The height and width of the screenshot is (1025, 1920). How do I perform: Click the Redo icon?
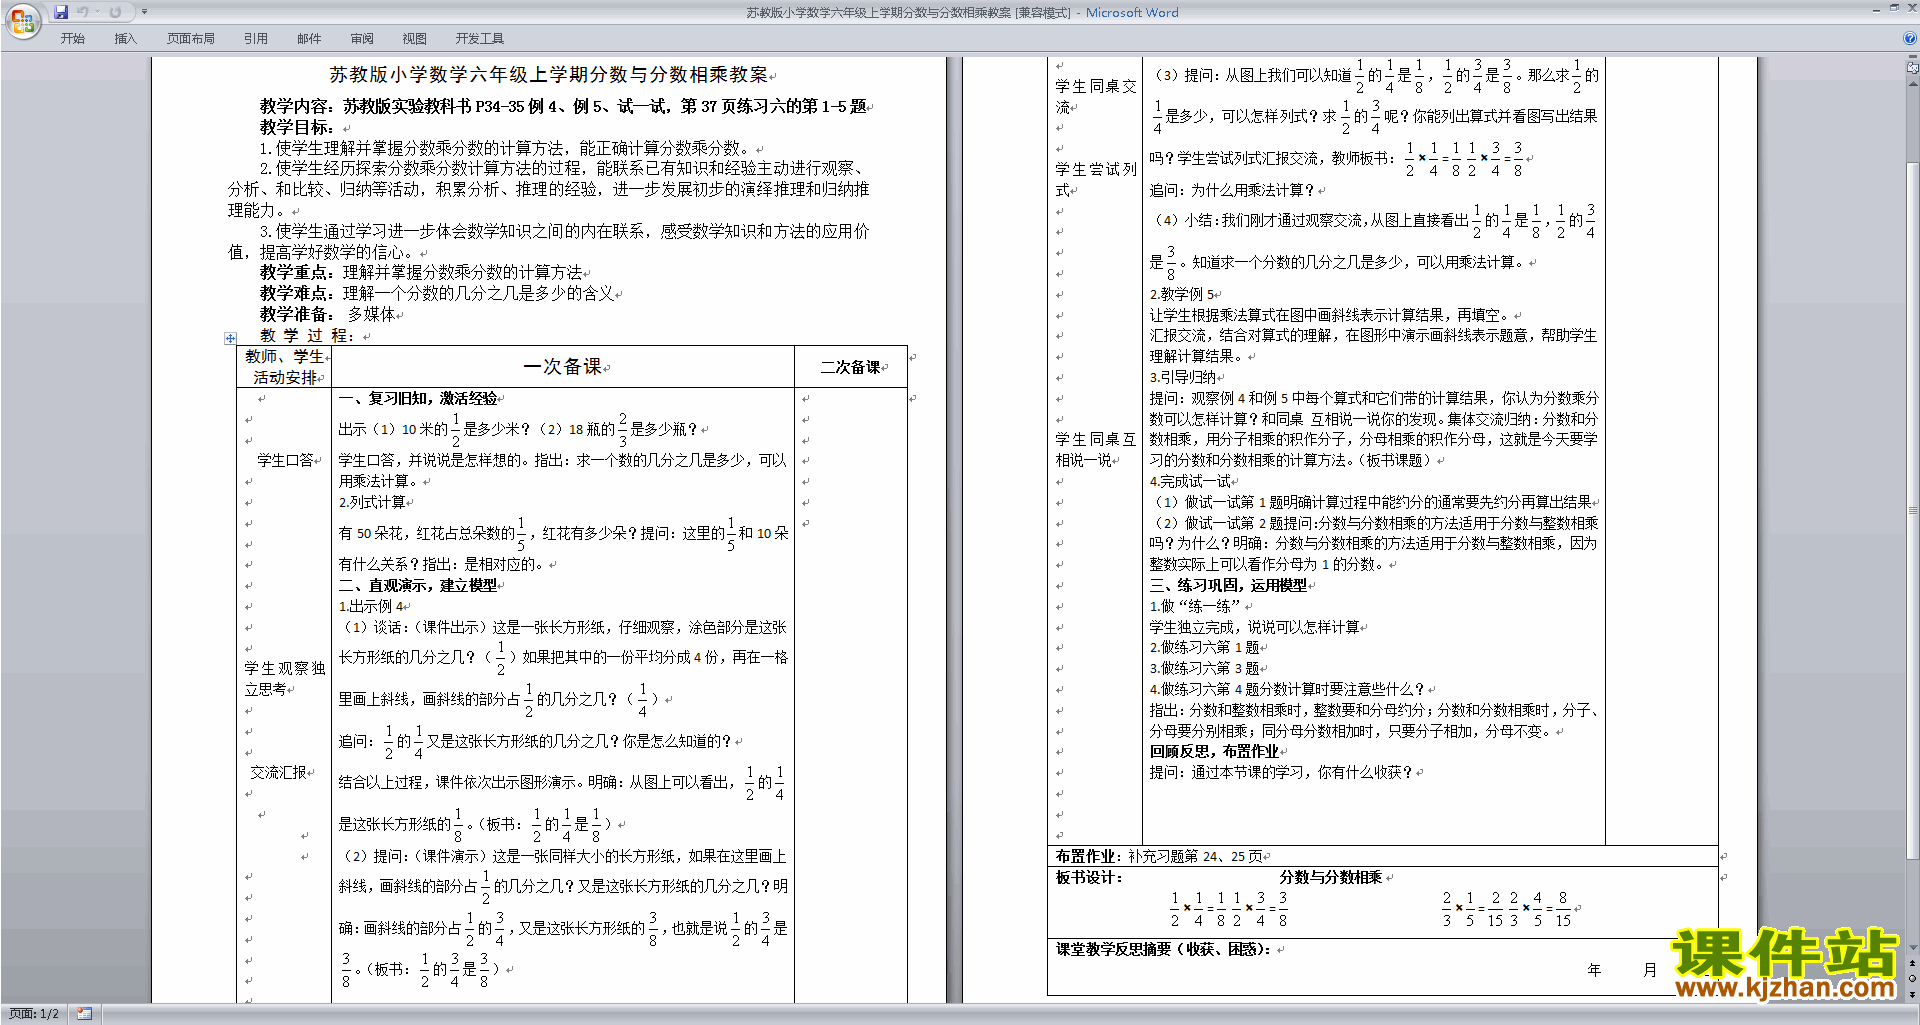click(x=116, y=12)
